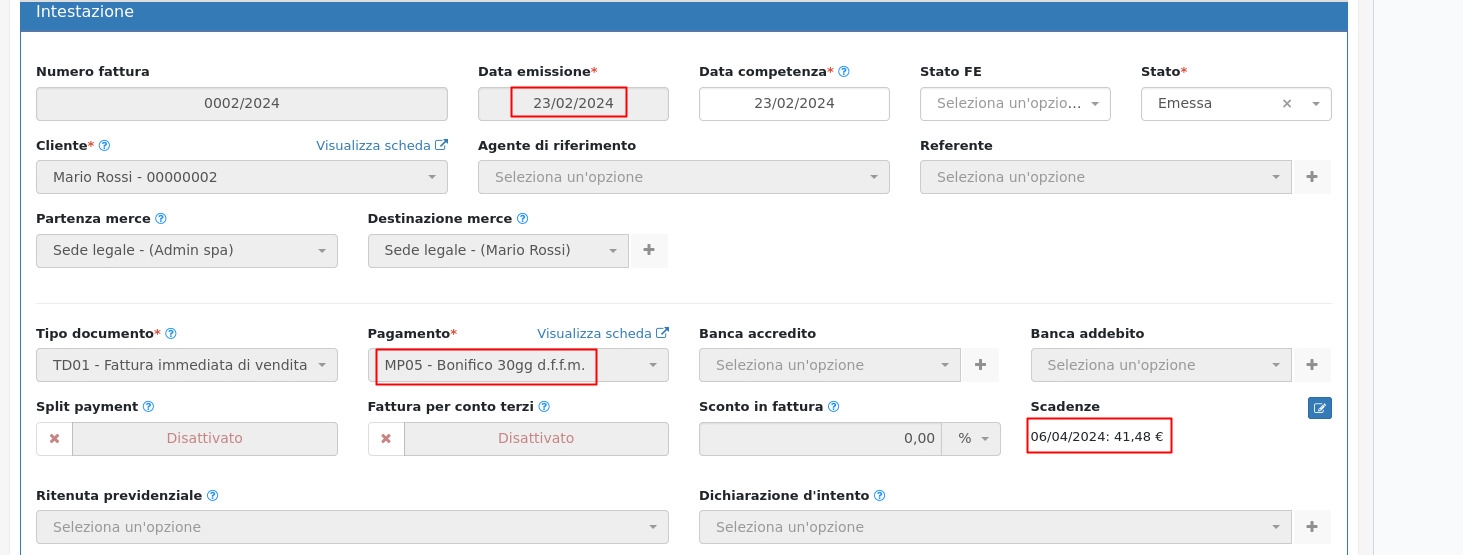This screenshot has width=1463, height=555.
Task: Click the edit Scadenze pencil icon
Action: click(x=1319, y=408)
